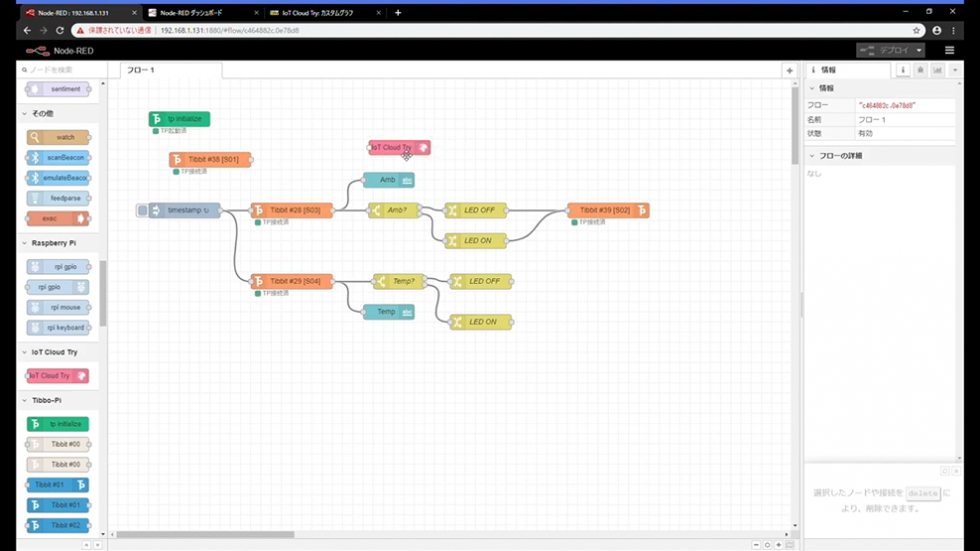Image resolution: width=980 pixels, height=551 pixels.
Task: Click the add new flow plus icon
Action: (789, 71)
